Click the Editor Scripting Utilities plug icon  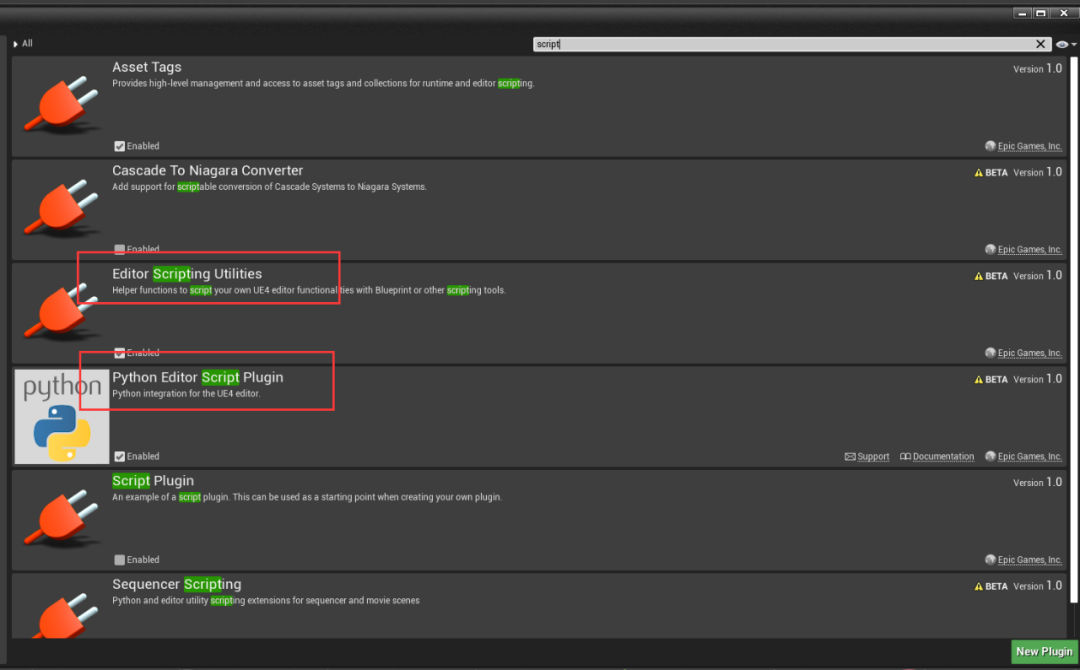point(61,312)
